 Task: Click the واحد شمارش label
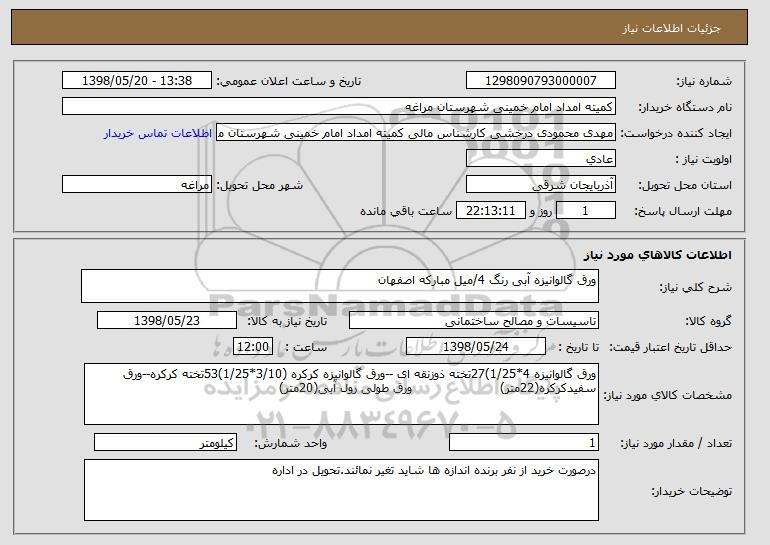pyautogui.click(x=291, y=443)
